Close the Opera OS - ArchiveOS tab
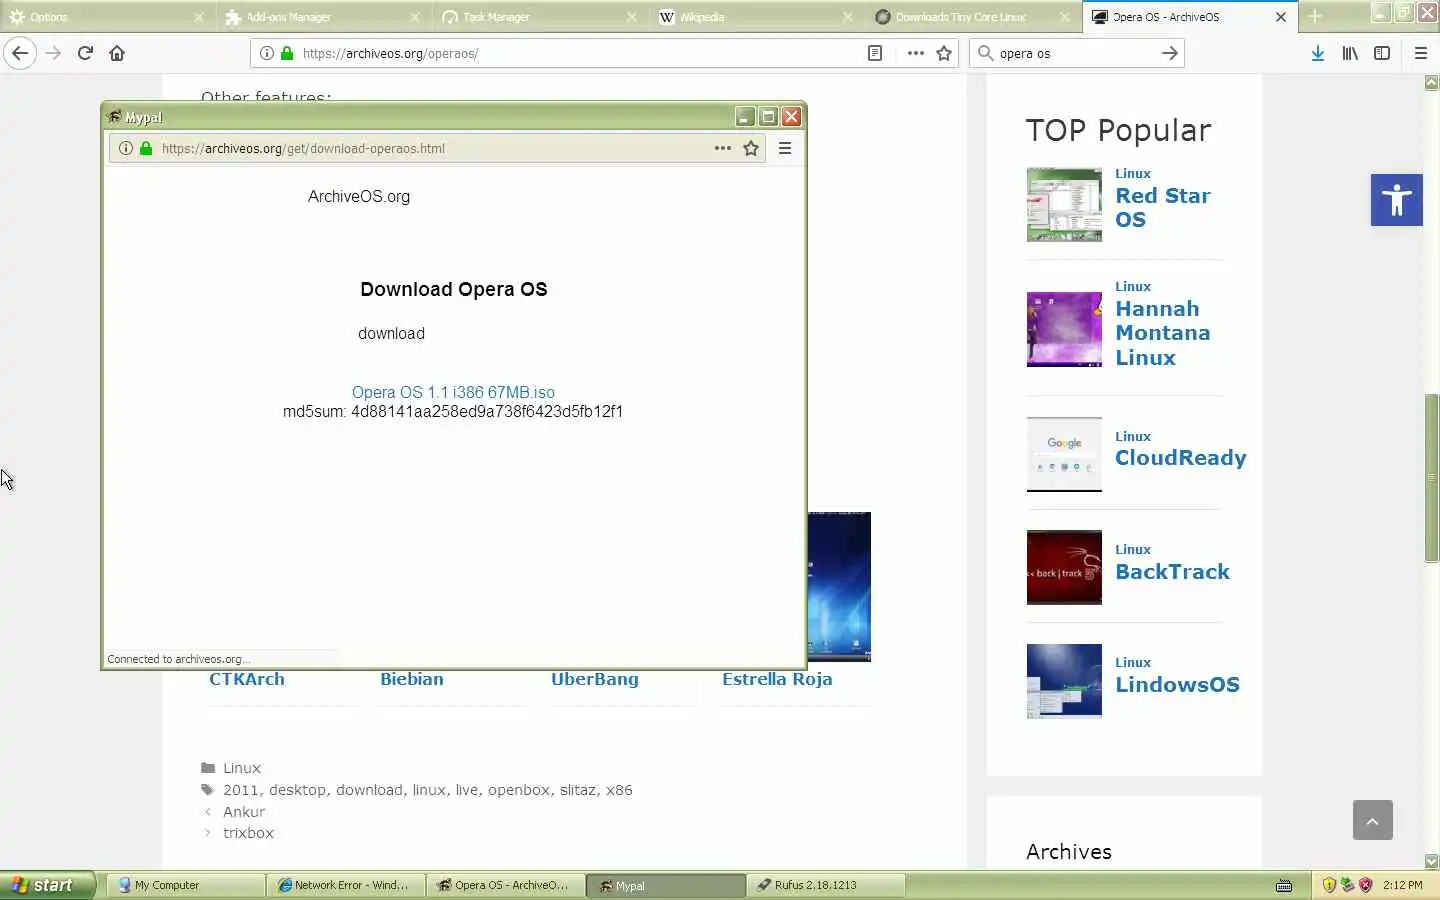This screenshot has height=900, width=1440. pyautogui.click(x=1281, y=17)
